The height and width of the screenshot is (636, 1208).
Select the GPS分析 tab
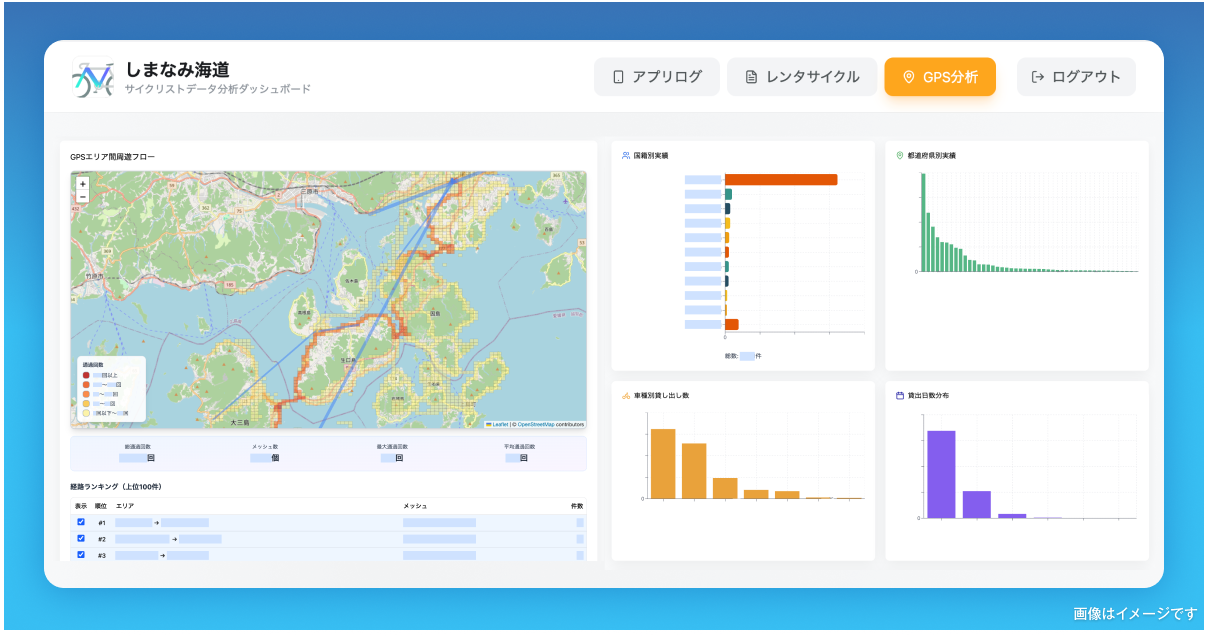[x=940, y=77]
